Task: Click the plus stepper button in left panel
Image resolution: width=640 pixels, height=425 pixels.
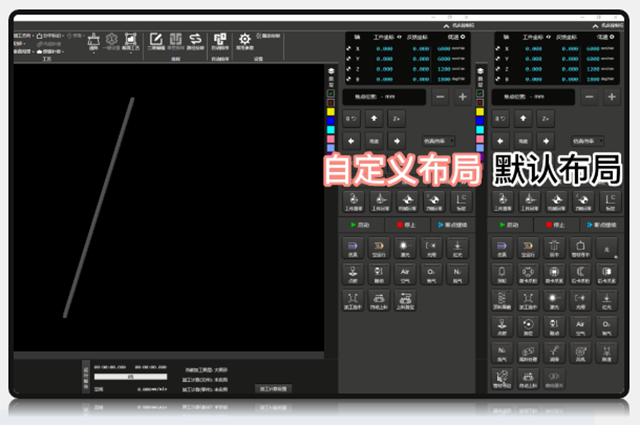Action: [x=461, y=96]
